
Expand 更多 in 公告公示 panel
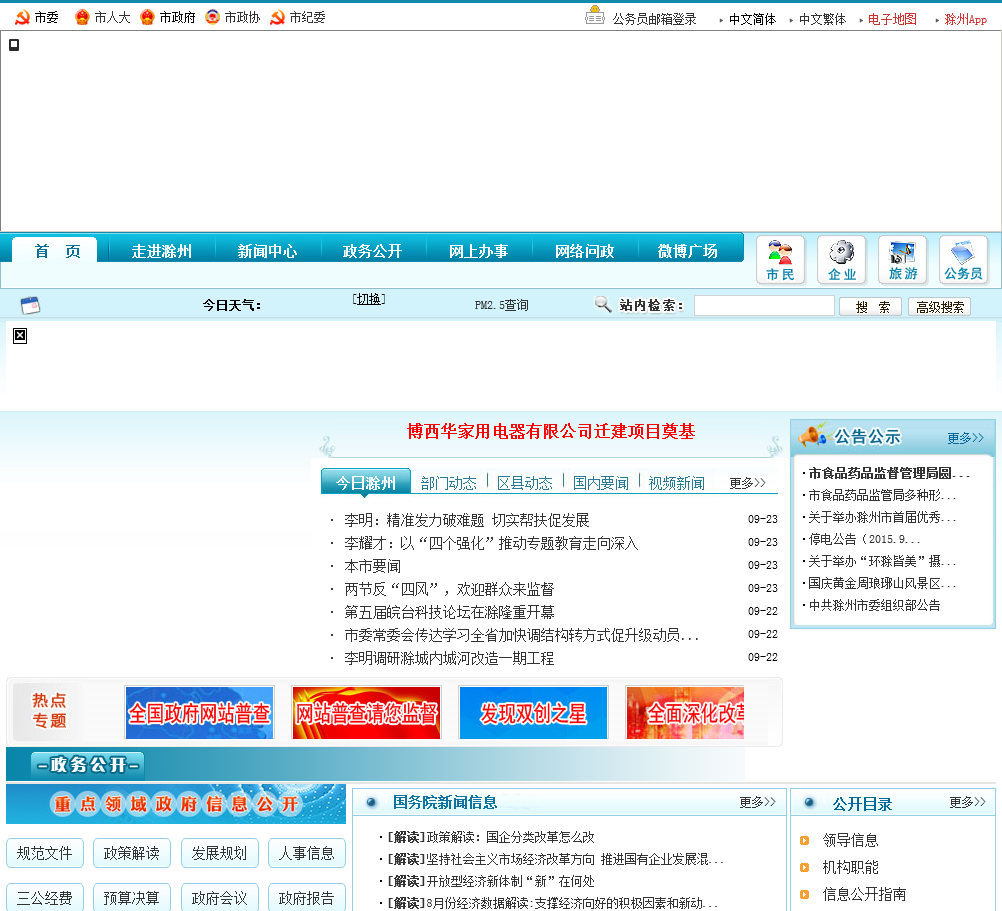pyautogui.click(x=965, y=438)
